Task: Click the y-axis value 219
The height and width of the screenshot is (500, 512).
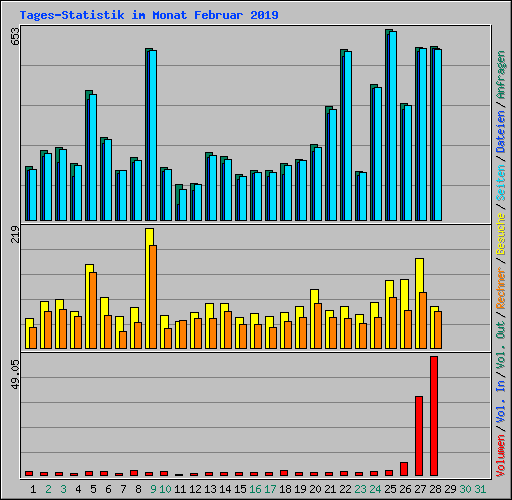Action: pos(15,234)
